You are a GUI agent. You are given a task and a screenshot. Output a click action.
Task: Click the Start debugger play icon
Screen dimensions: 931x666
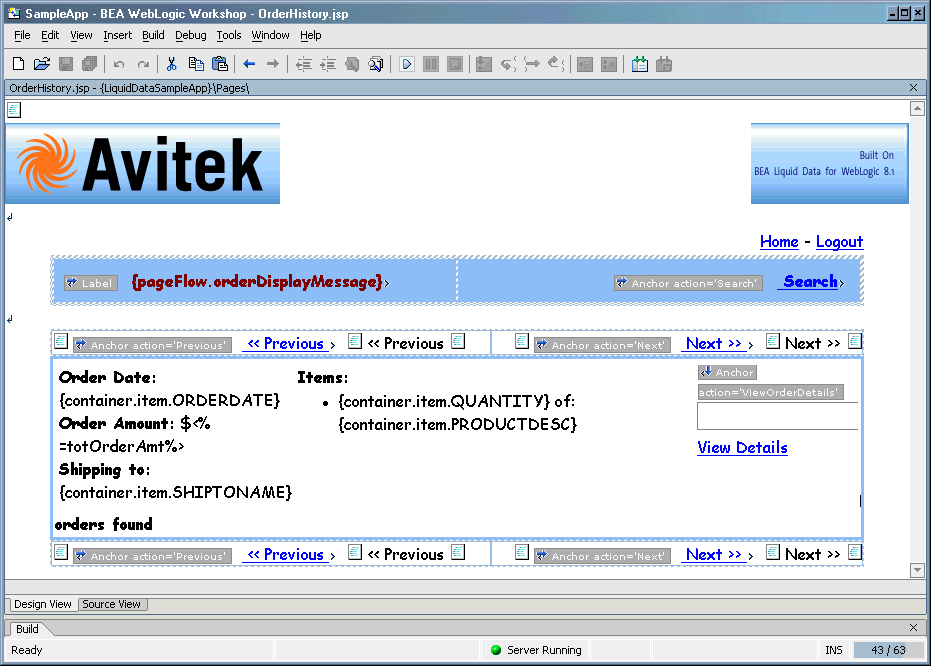407,64
